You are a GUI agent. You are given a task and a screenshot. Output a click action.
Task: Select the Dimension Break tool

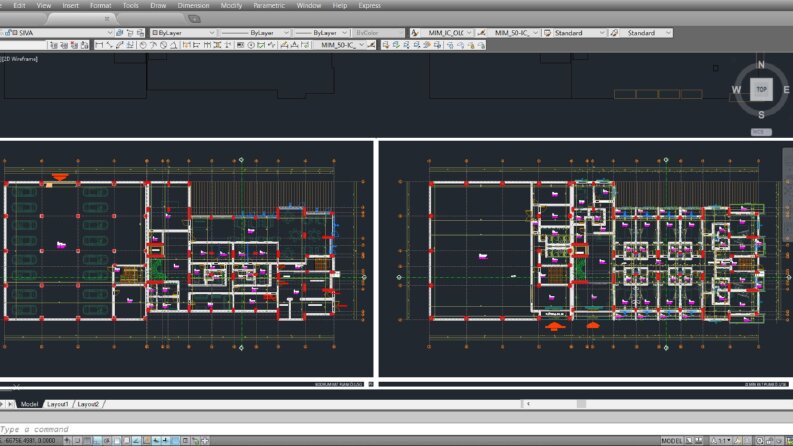[228, 45]
